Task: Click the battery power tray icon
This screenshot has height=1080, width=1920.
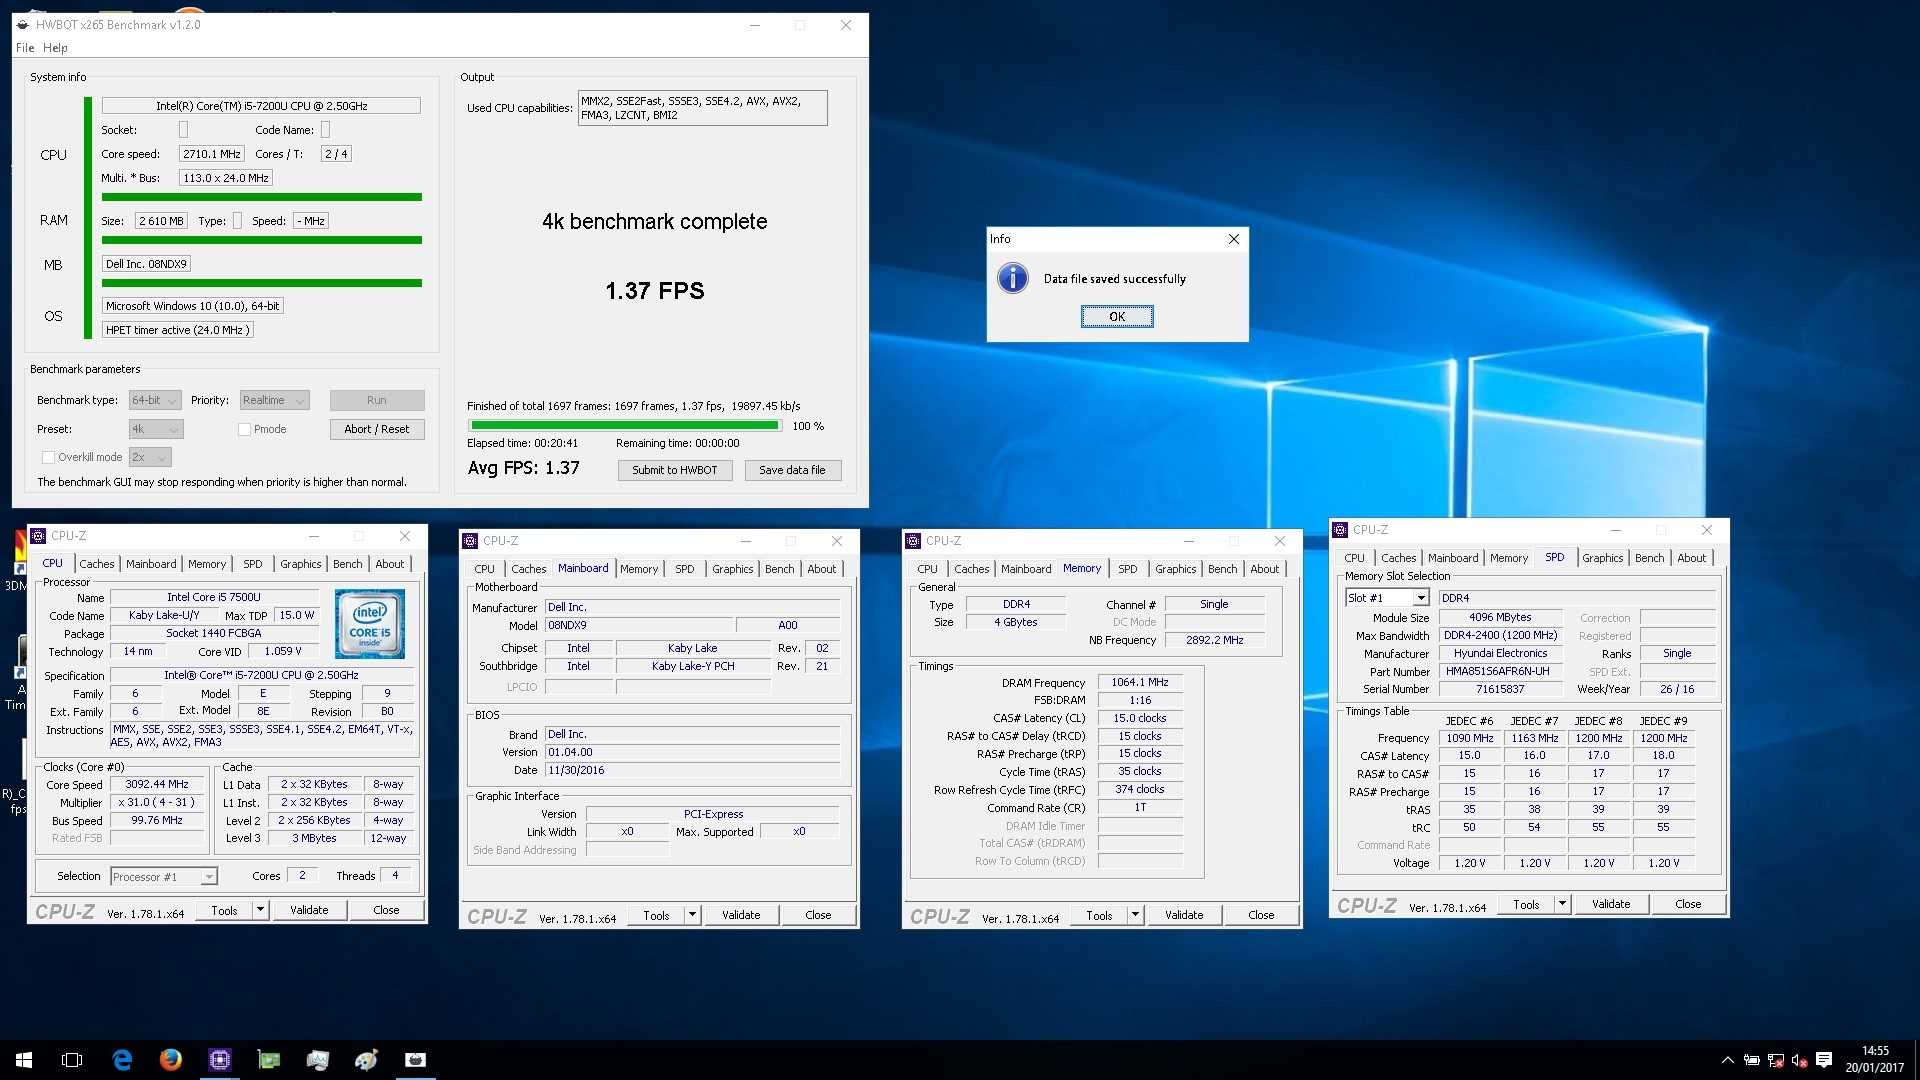Action: coord(1752,1060)
